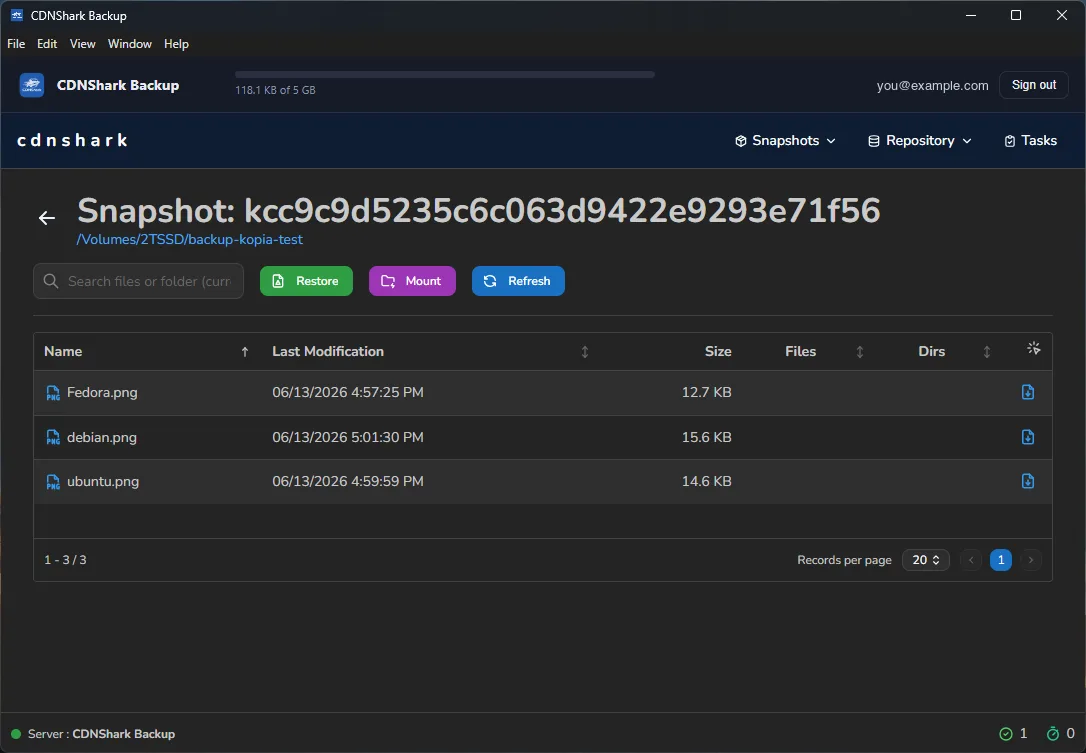Image resolution: width=1086 pixels, height=753 pixels.
Task: Click the blue Refresh button
Action: click(x=518, y=281)
